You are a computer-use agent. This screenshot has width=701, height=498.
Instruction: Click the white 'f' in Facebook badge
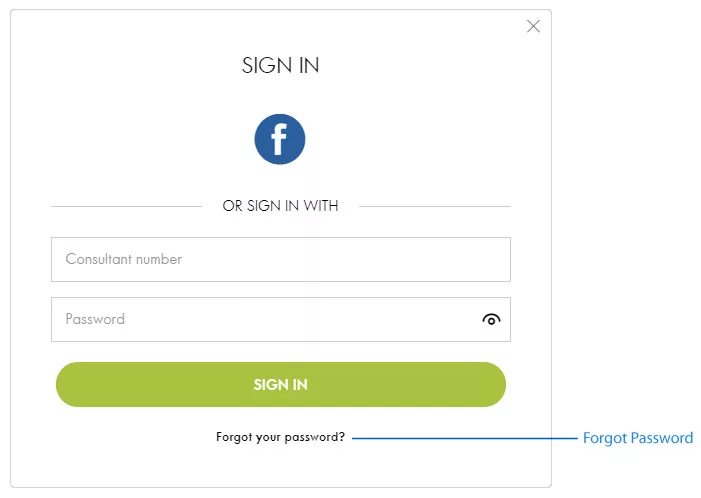[x=279, y=139]
